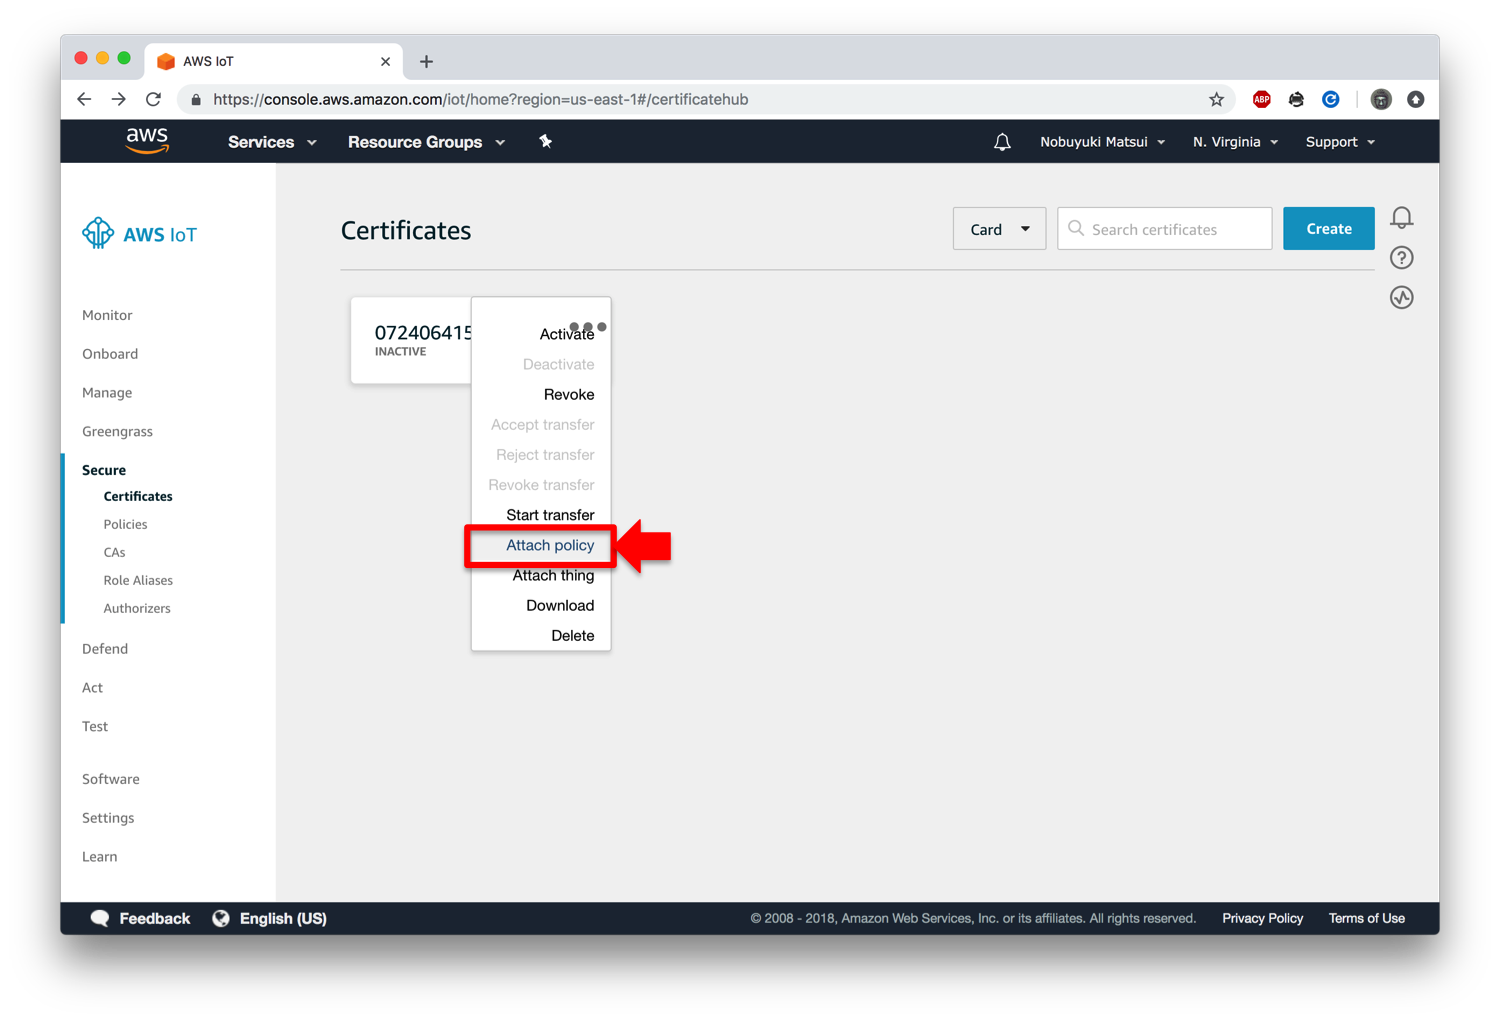This screenshot has width=1500, height=1021.
Task: Click the bell icon beside the Create button
Action: (1401, 217)
